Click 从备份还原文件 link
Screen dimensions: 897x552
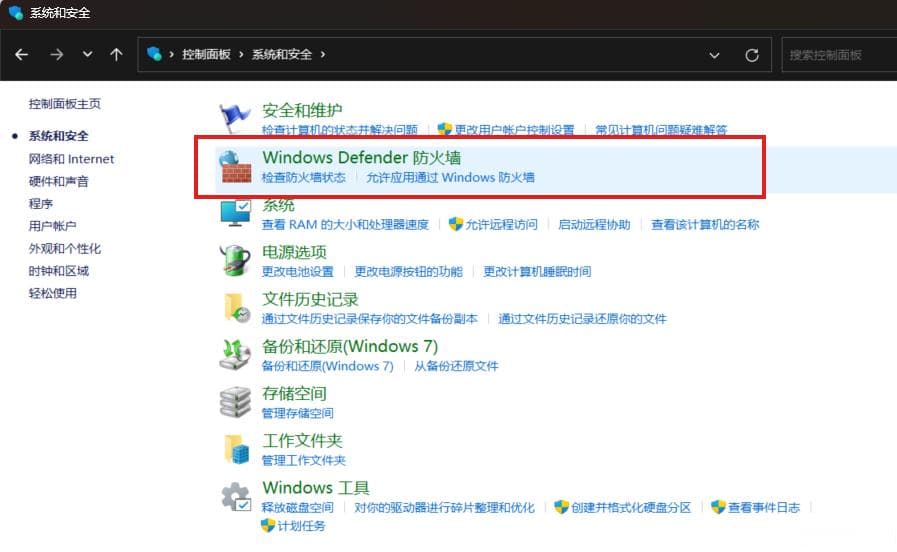click(x=456, y=366)
